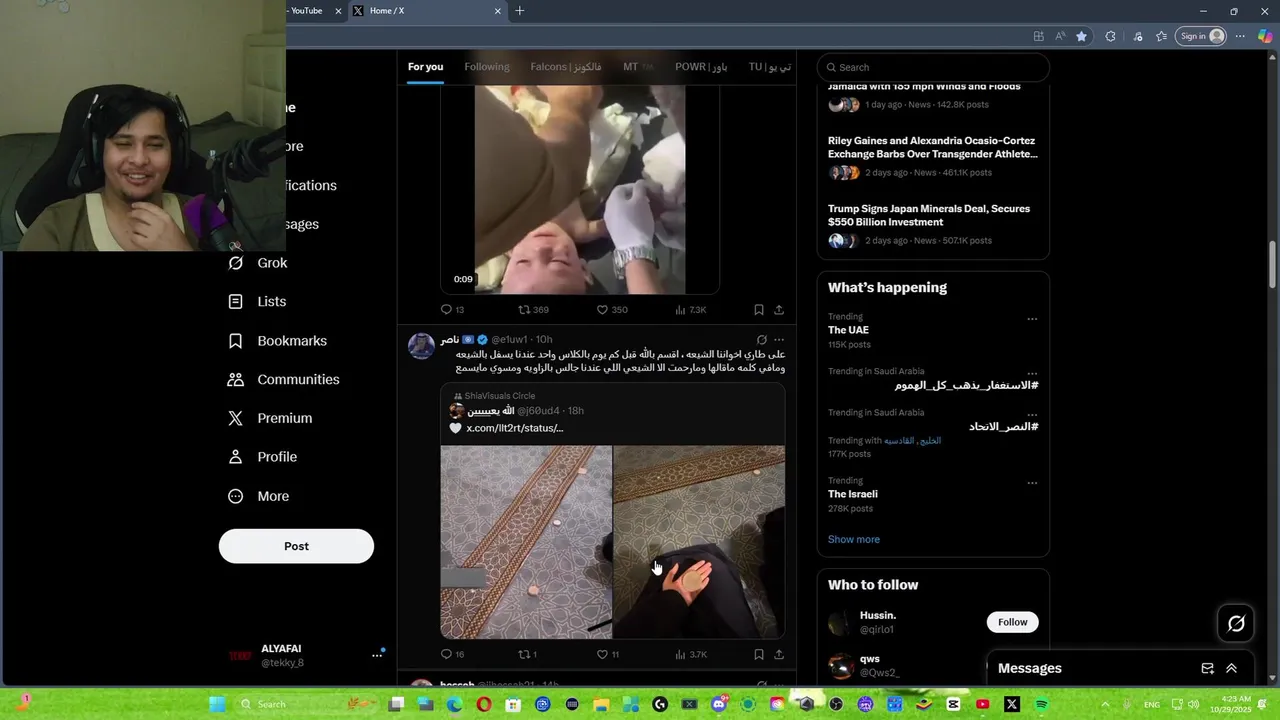Open more options for The Israeli trend
The height and width of the screenshot is (720, 1280).
(x=1032, y=483)
